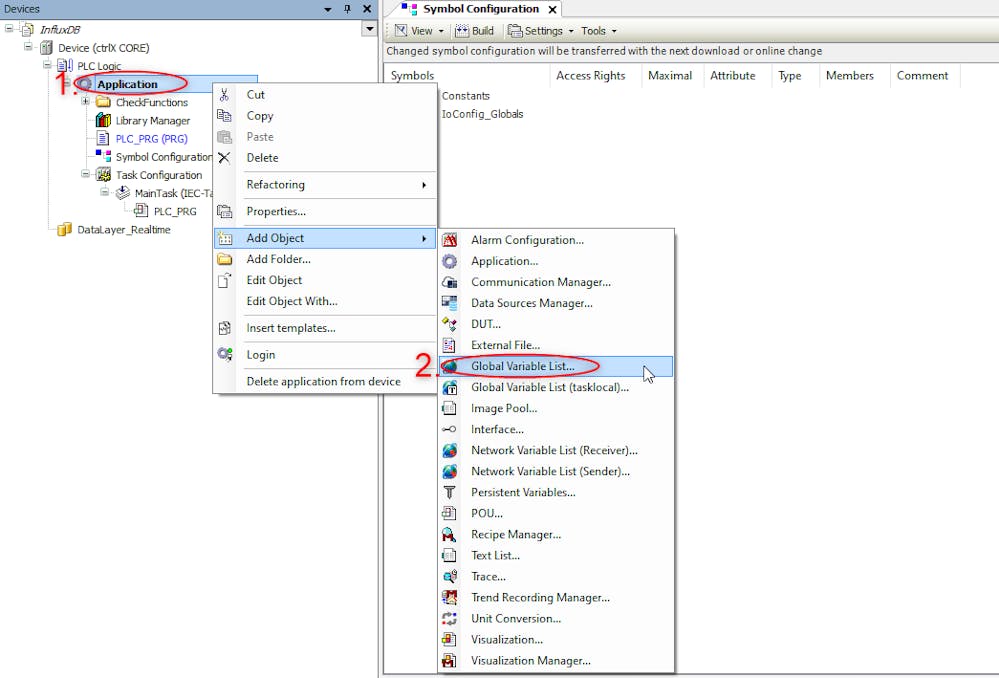The width and height of the screenshot is (999, 678).
Task: Select PLC_PRG (PRG) in device tree
Action: tap(152, 139)
